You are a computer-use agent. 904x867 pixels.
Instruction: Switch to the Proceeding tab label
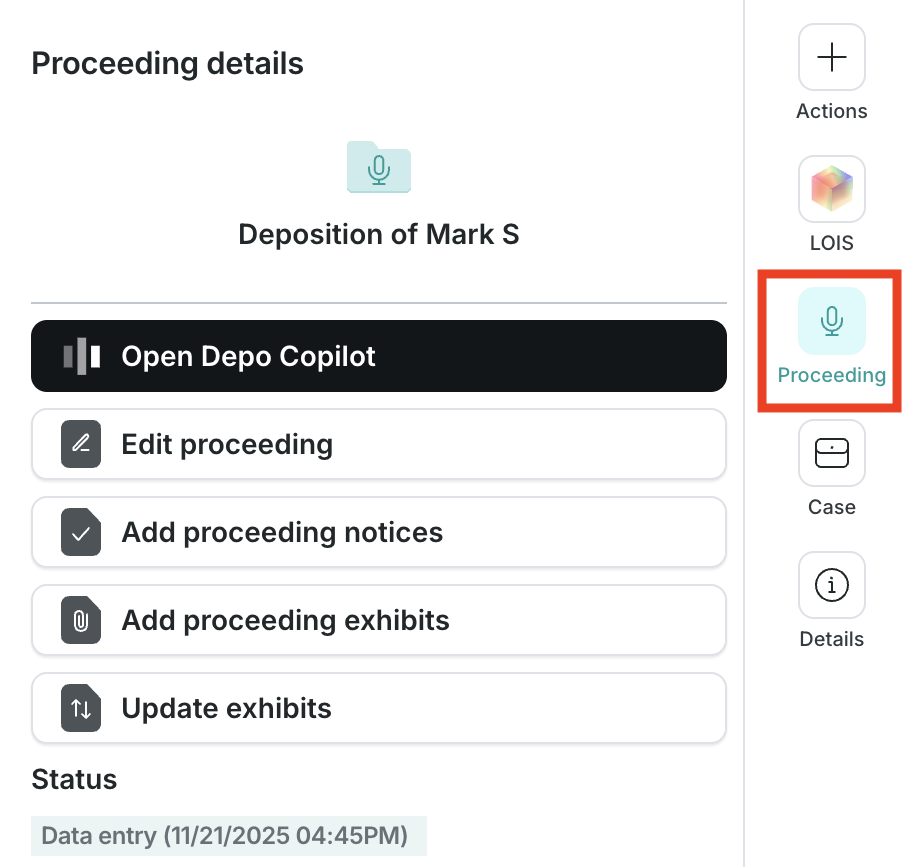click(831, 375)
